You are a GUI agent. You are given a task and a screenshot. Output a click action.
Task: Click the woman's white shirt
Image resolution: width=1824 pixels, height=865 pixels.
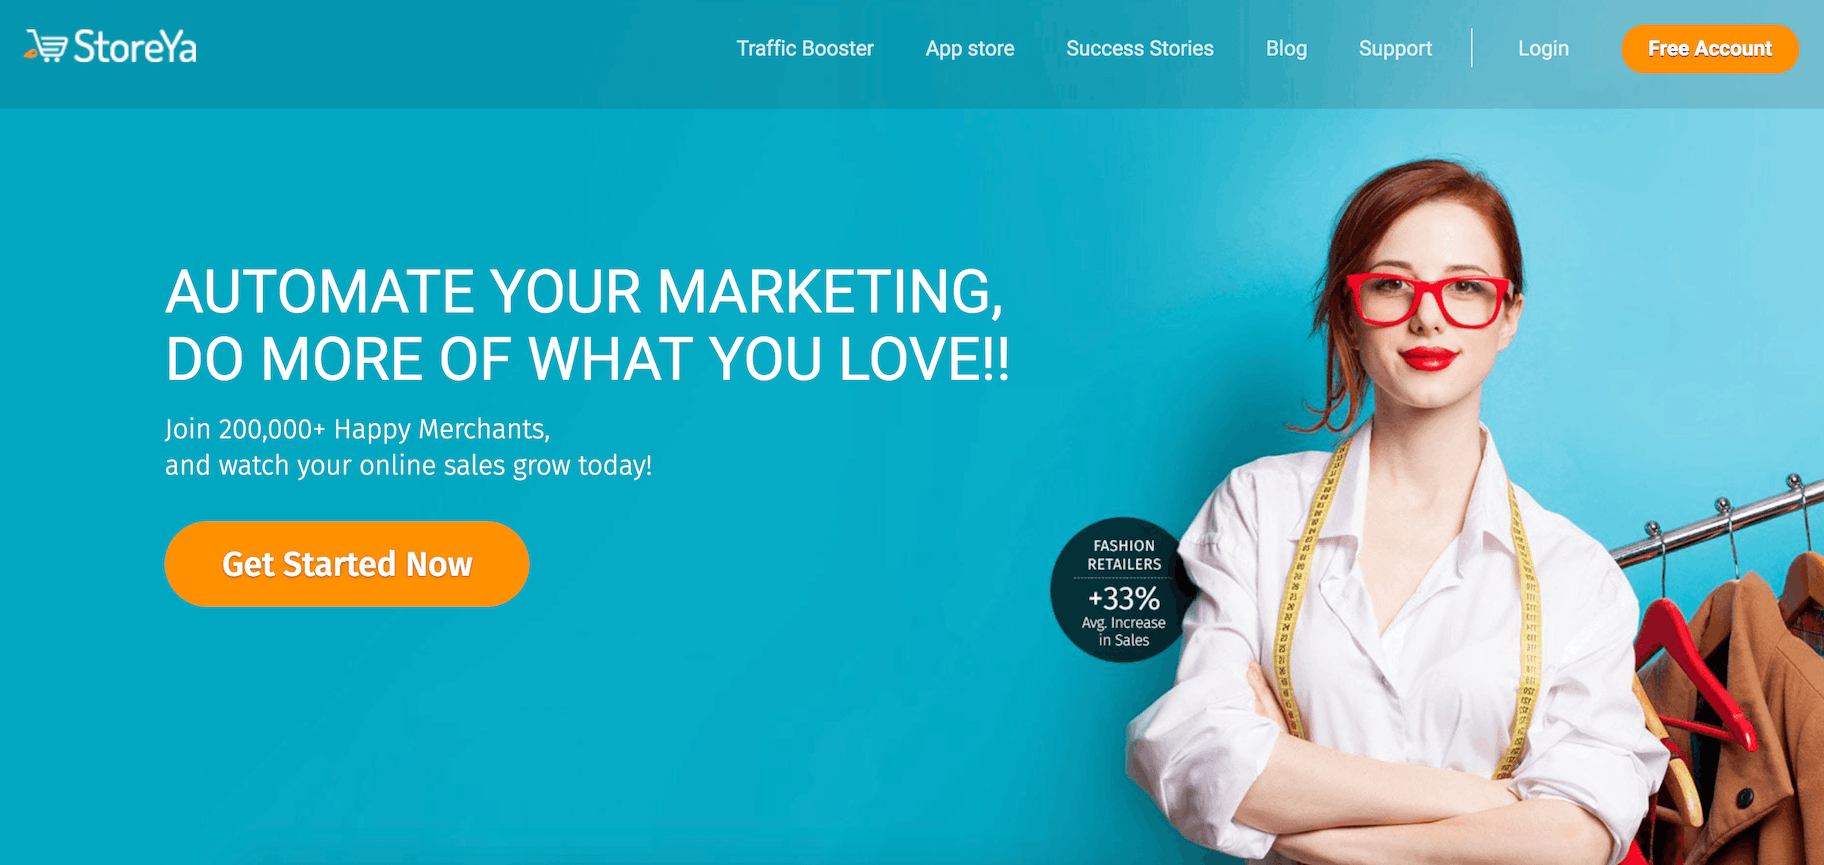click(x=1400, y=640)
